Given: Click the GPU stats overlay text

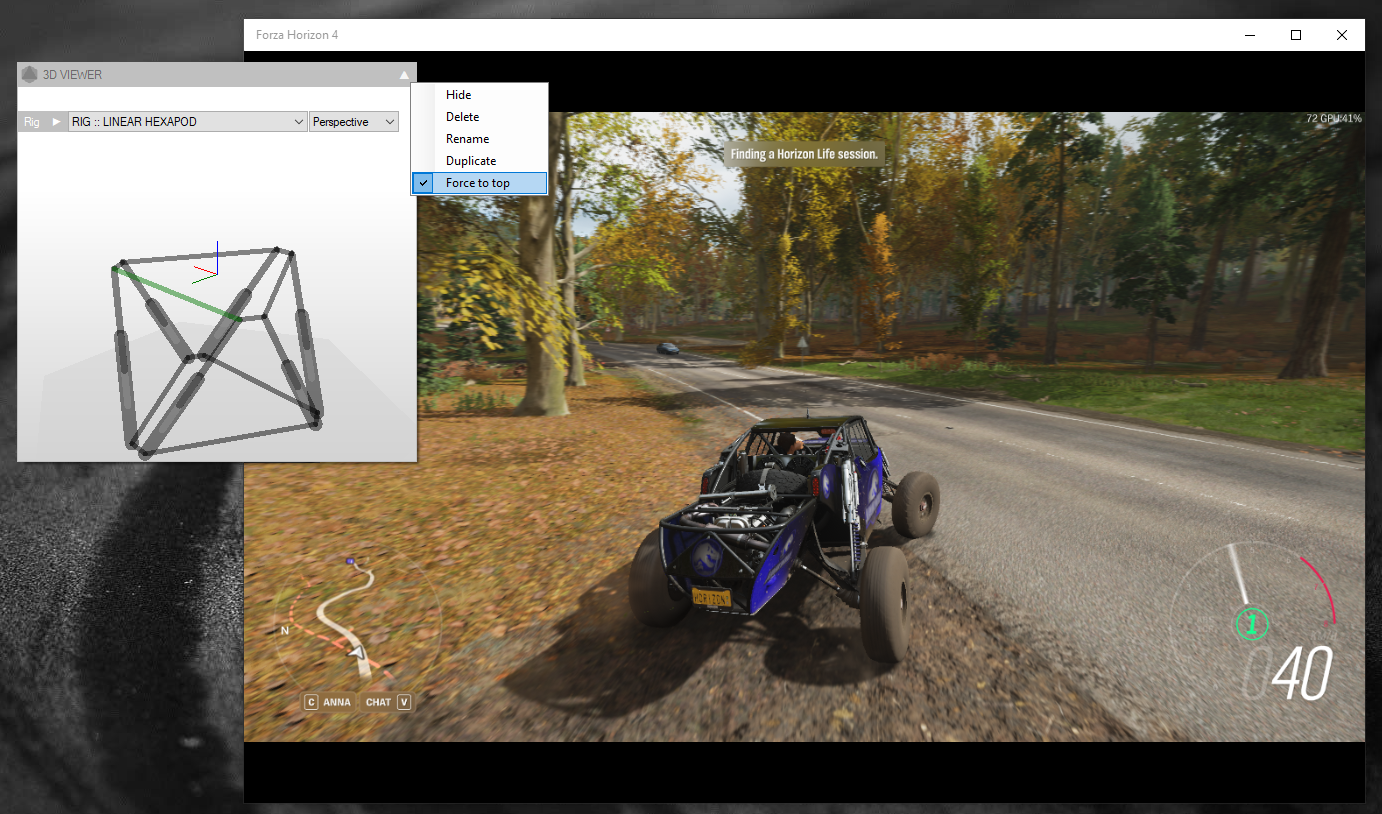Looking at the screenshot, I should tap(1333, 119).
